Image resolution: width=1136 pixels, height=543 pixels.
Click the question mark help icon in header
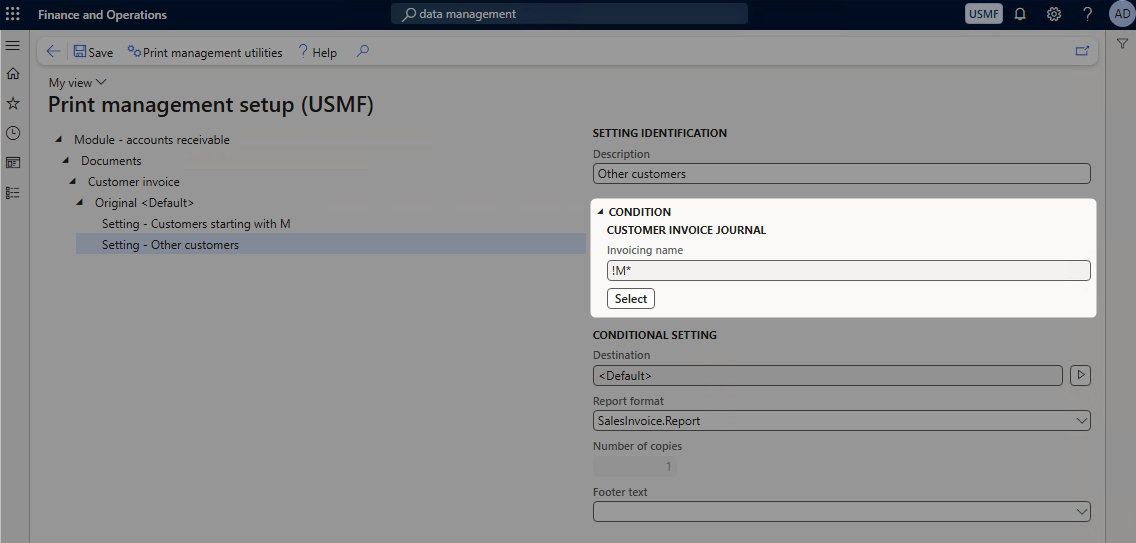pos(1087,14)
